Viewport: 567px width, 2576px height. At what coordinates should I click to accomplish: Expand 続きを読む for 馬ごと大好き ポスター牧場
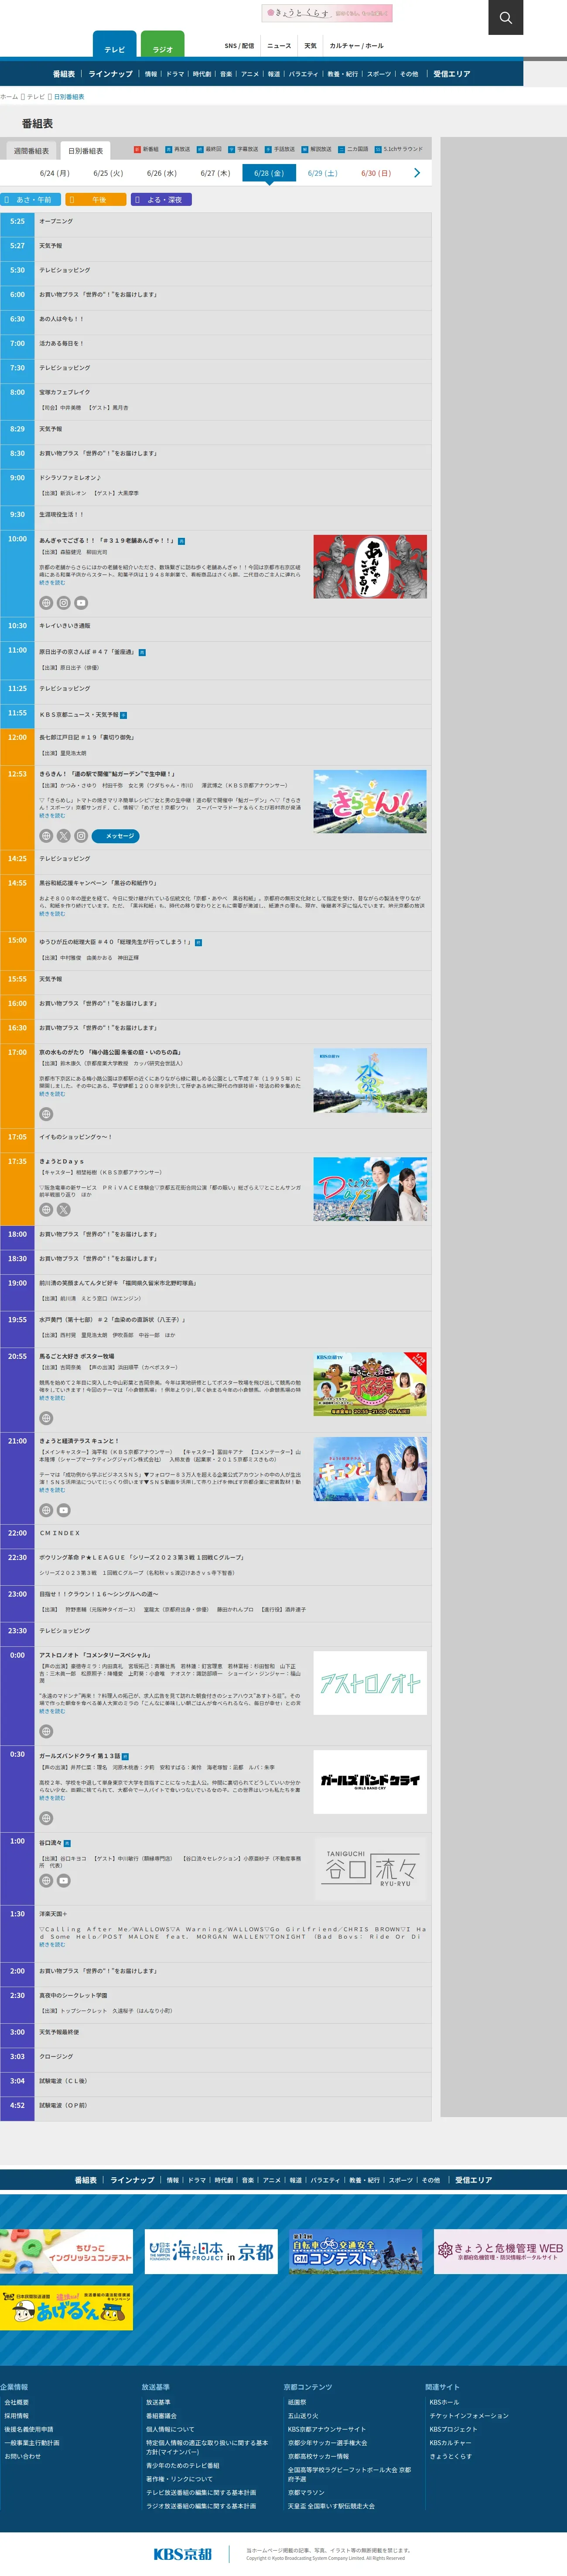click(52, 1398)
